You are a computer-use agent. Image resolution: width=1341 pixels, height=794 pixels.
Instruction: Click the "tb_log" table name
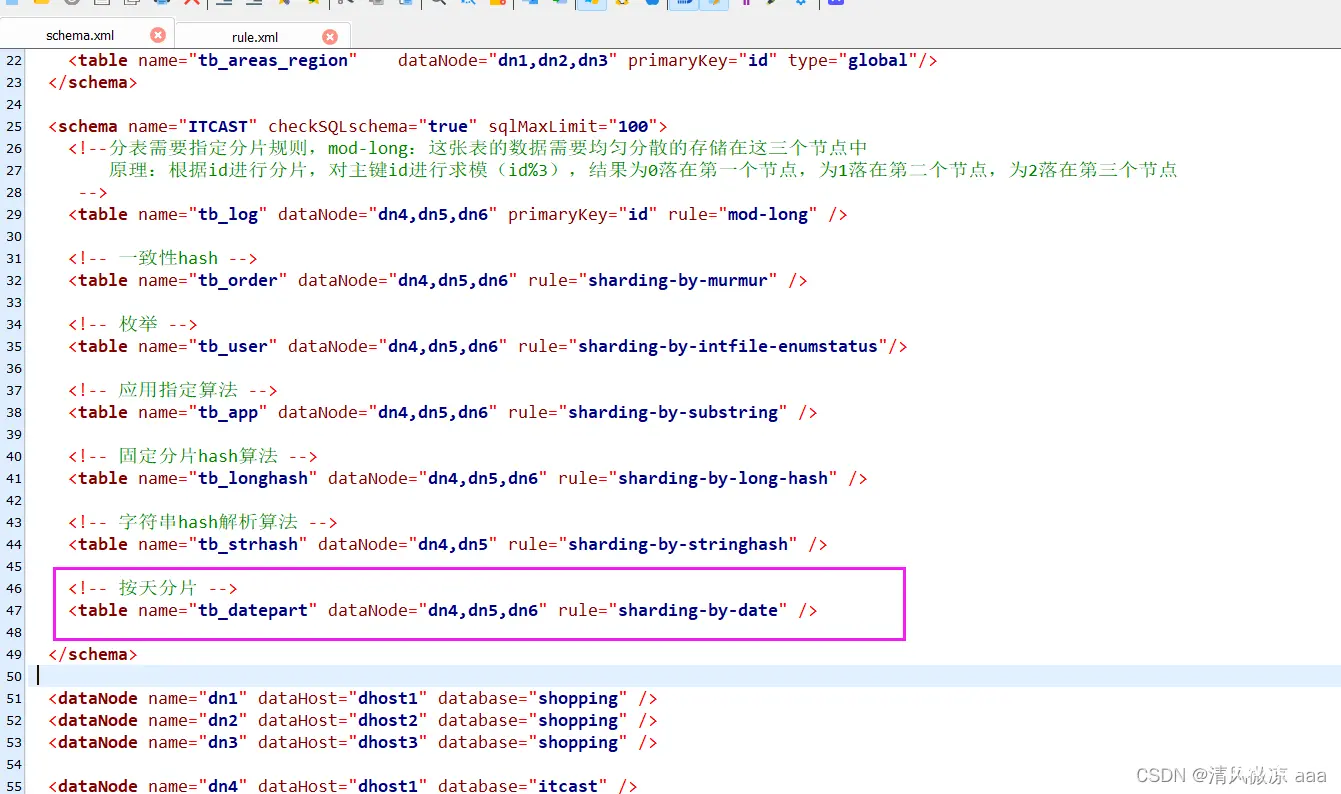(x=228, y=214)
